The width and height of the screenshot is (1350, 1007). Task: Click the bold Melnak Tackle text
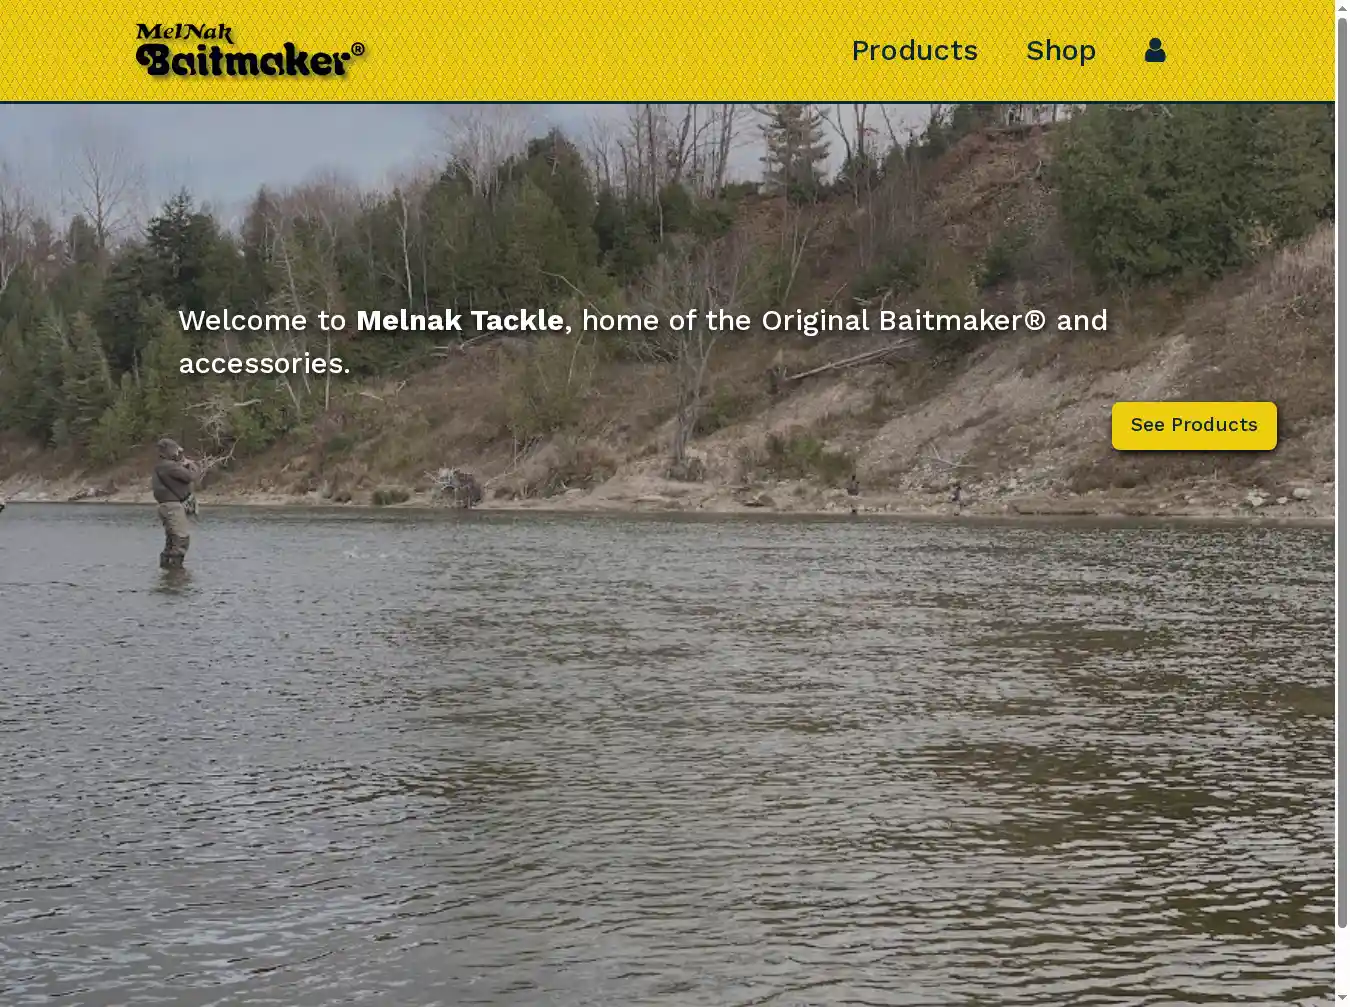click(x=460, y=320)
